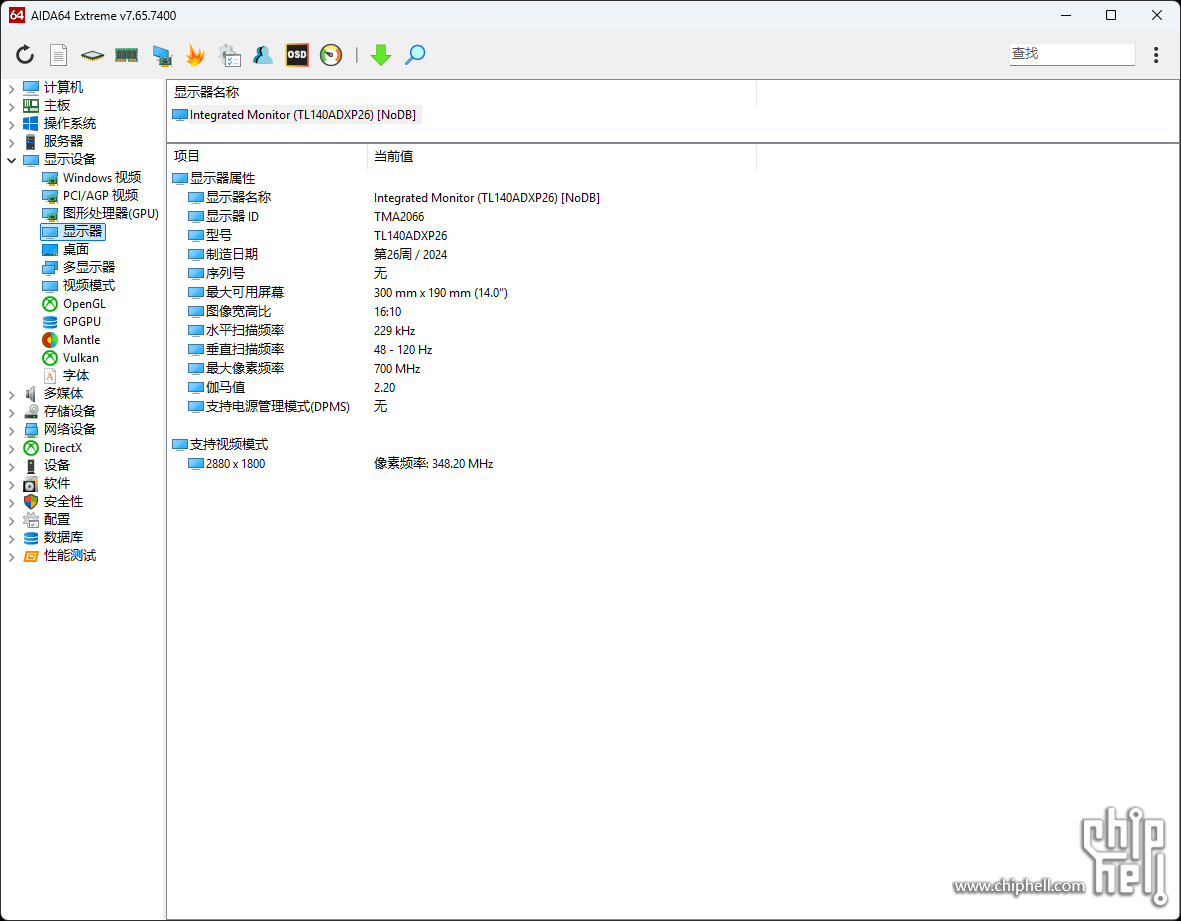
Task: Click the green download update arrow
Action: [381, 54]
